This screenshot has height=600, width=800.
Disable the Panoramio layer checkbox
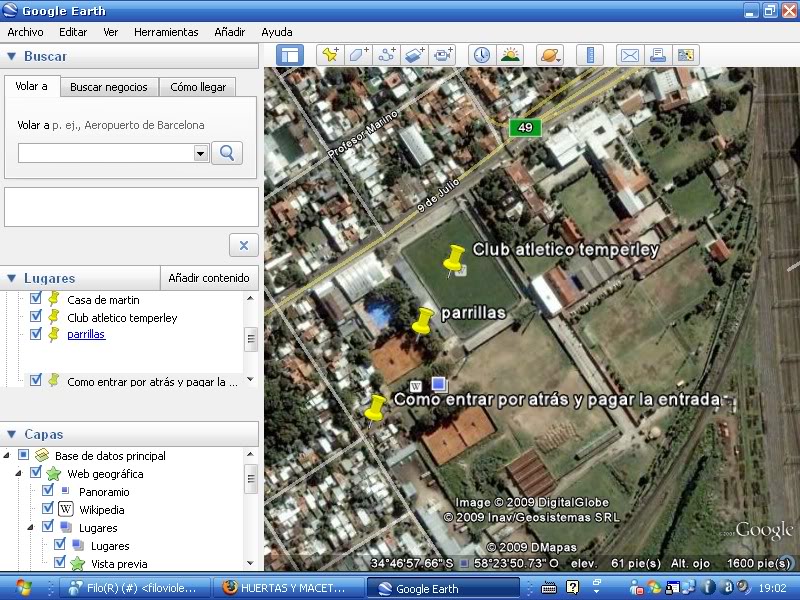click(x=48, y=490)
